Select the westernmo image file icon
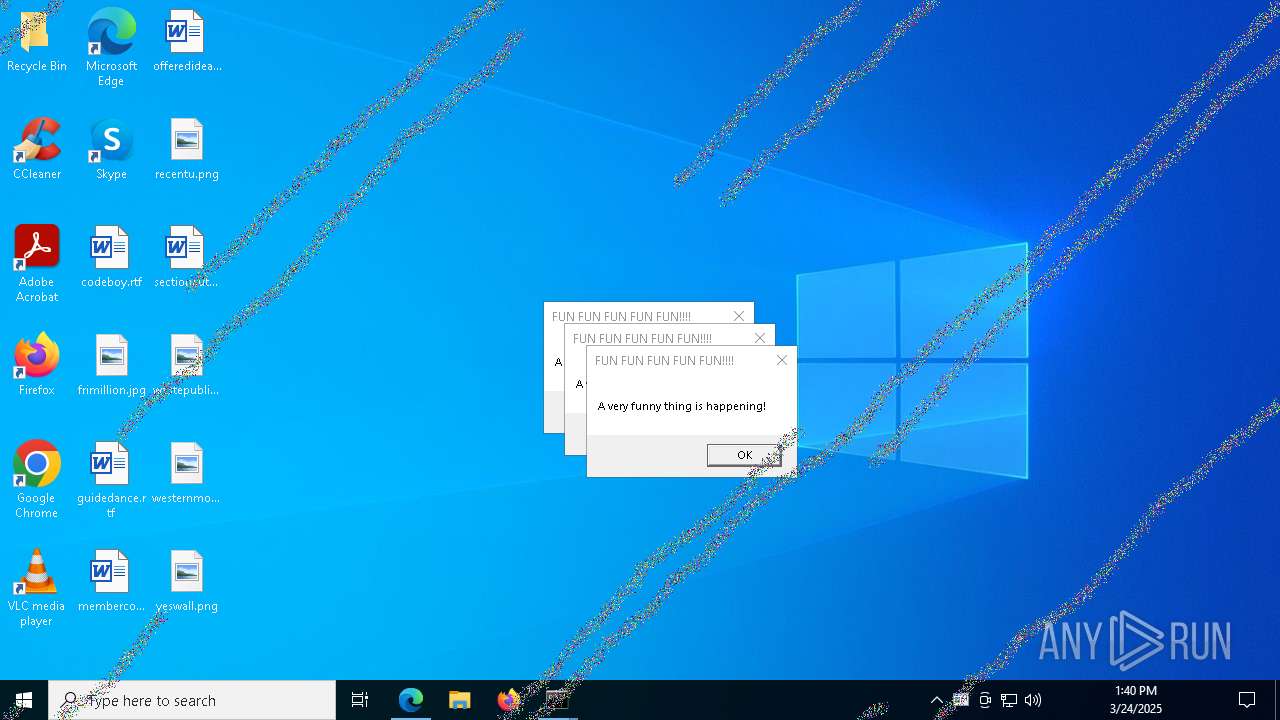Image resolution: width=1280 pixels, height=720 pixels. coord(186,474)
